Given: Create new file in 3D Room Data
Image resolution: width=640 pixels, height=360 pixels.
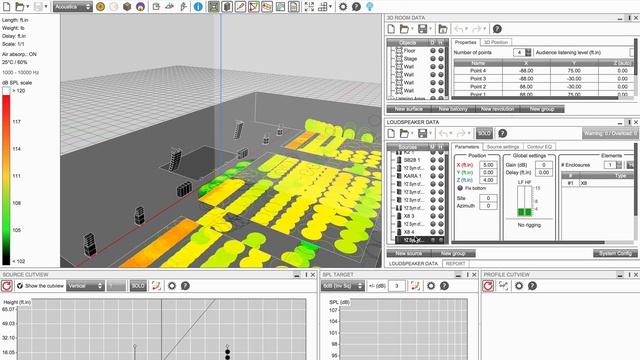Looking at the screenshot, I should pyautogui.click(x=391, y=29).
